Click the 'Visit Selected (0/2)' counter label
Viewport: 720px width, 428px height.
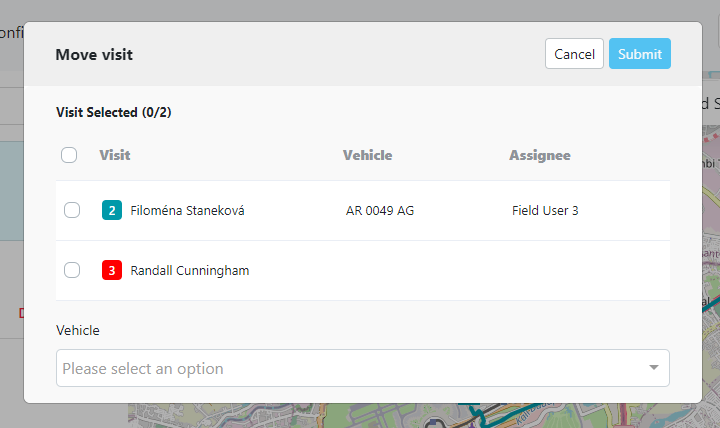[113, 112]
